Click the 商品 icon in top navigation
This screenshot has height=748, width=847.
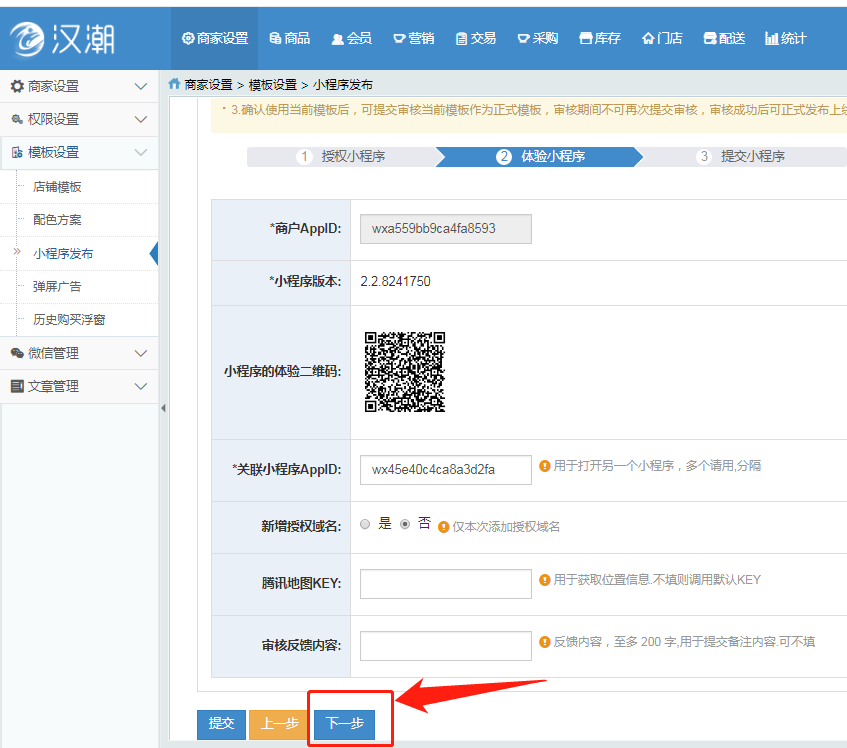pyautogui.click(x=275, y=38)
